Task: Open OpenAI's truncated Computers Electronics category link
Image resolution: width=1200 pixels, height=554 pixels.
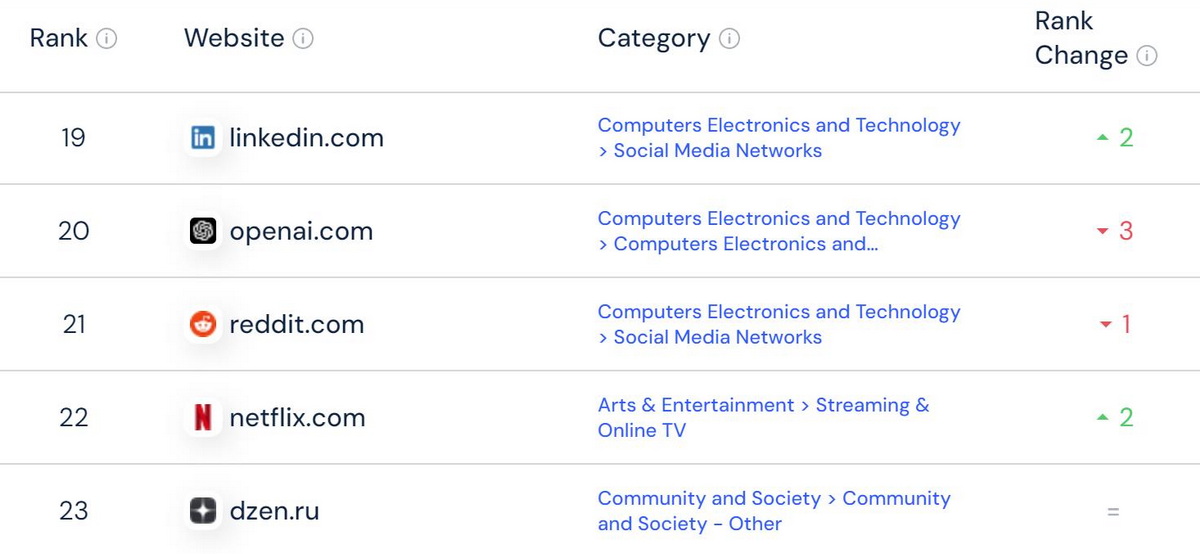Action: (745, 244)
